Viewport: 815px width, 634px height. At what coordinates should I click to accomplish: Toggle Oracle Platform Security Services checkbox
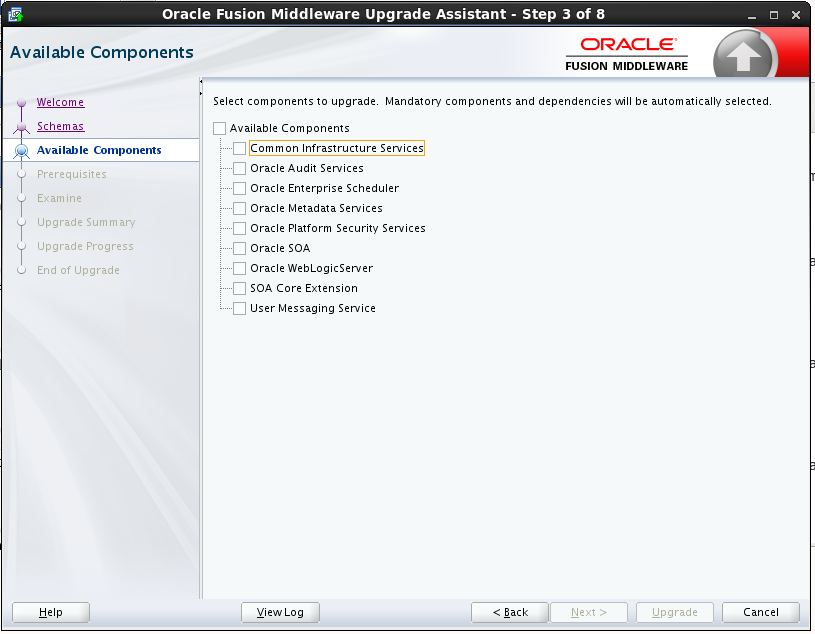[239, 229]
